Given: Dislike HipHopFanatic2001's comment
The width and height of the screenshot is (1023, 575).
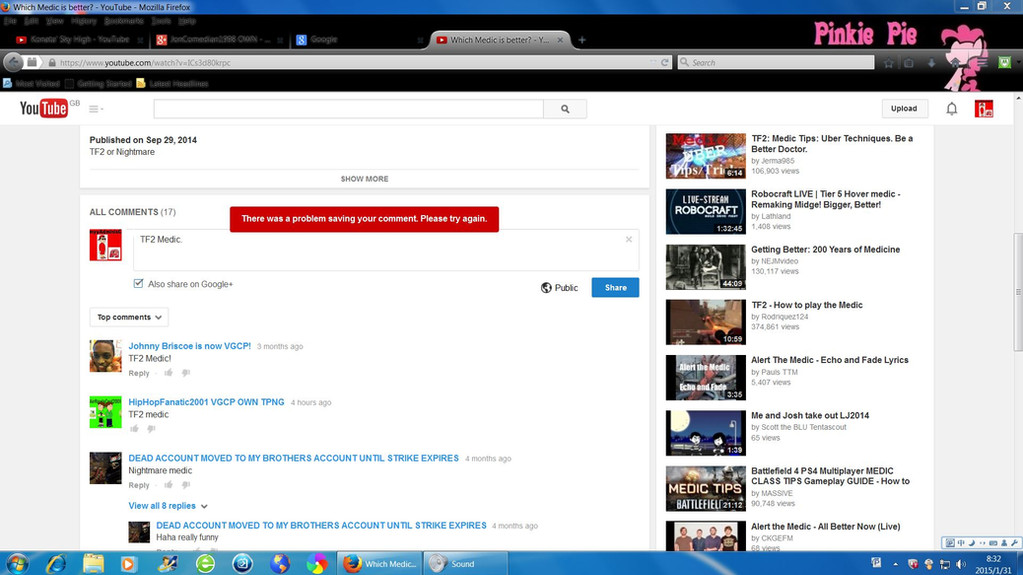Looking at the screenshot, I should coord(151,429).
